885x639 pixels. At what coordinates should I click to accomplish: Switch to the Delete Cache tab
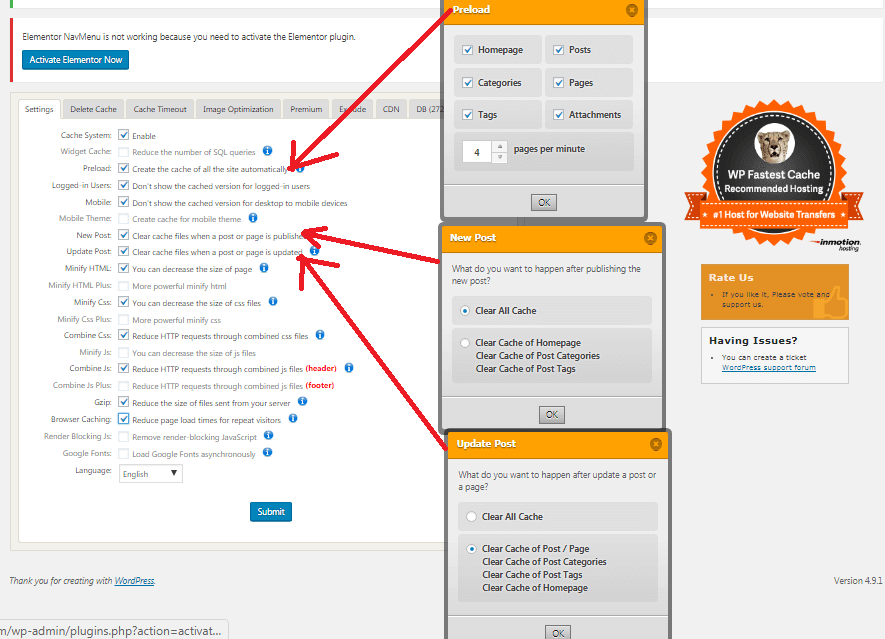click(x=93, y=109)
